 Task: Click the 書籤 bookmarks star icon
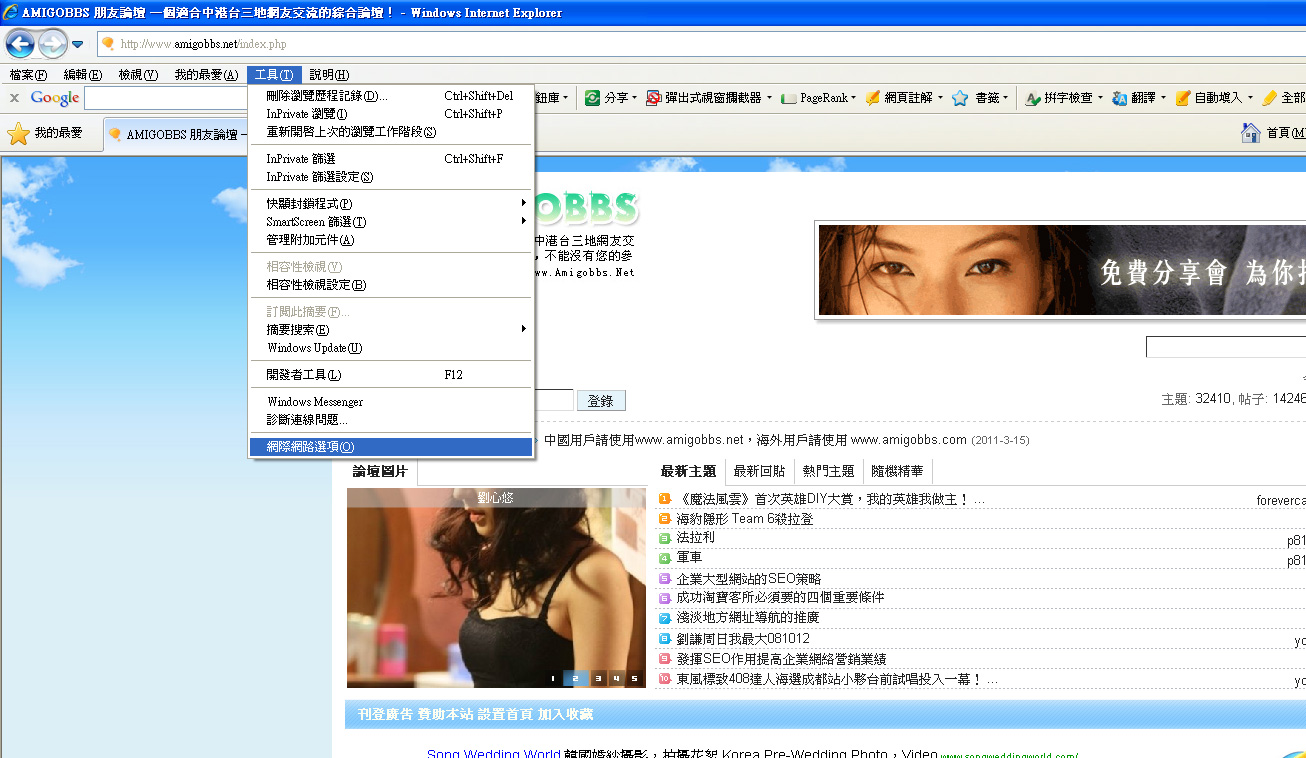coord(960,98)
